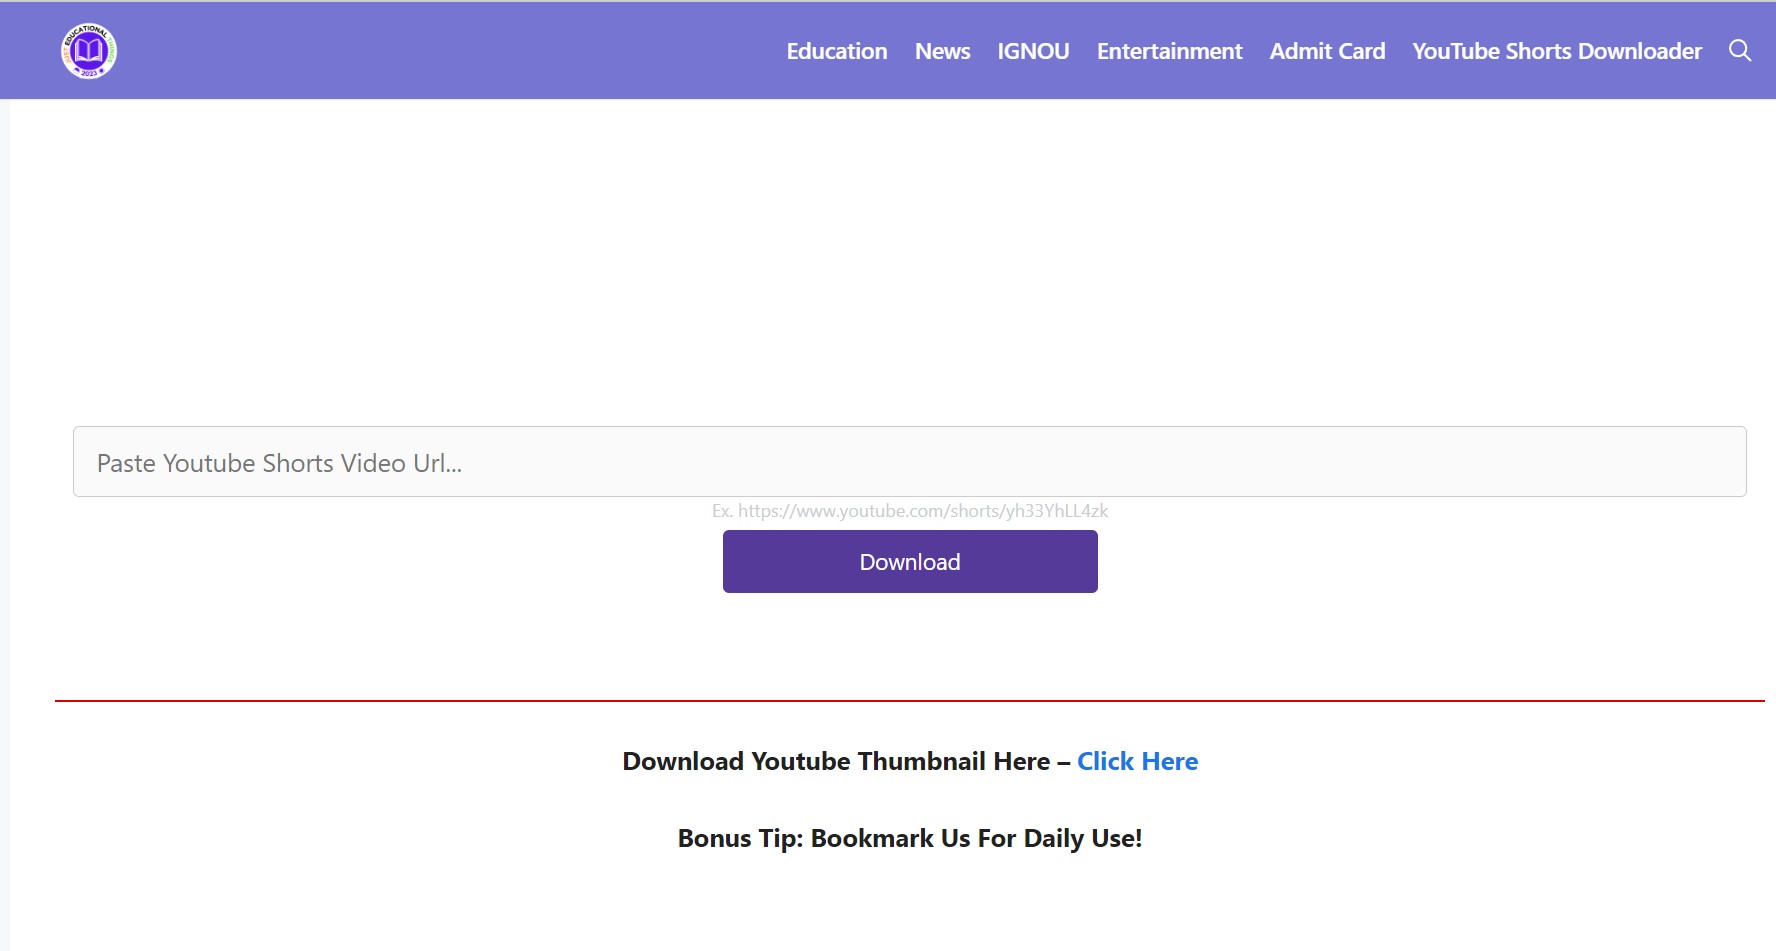Click the site logo icon

click(89, 51)
